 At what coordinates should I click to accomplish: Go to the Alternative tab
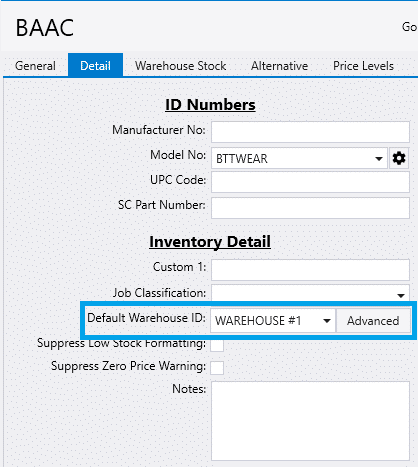point(279,66)
